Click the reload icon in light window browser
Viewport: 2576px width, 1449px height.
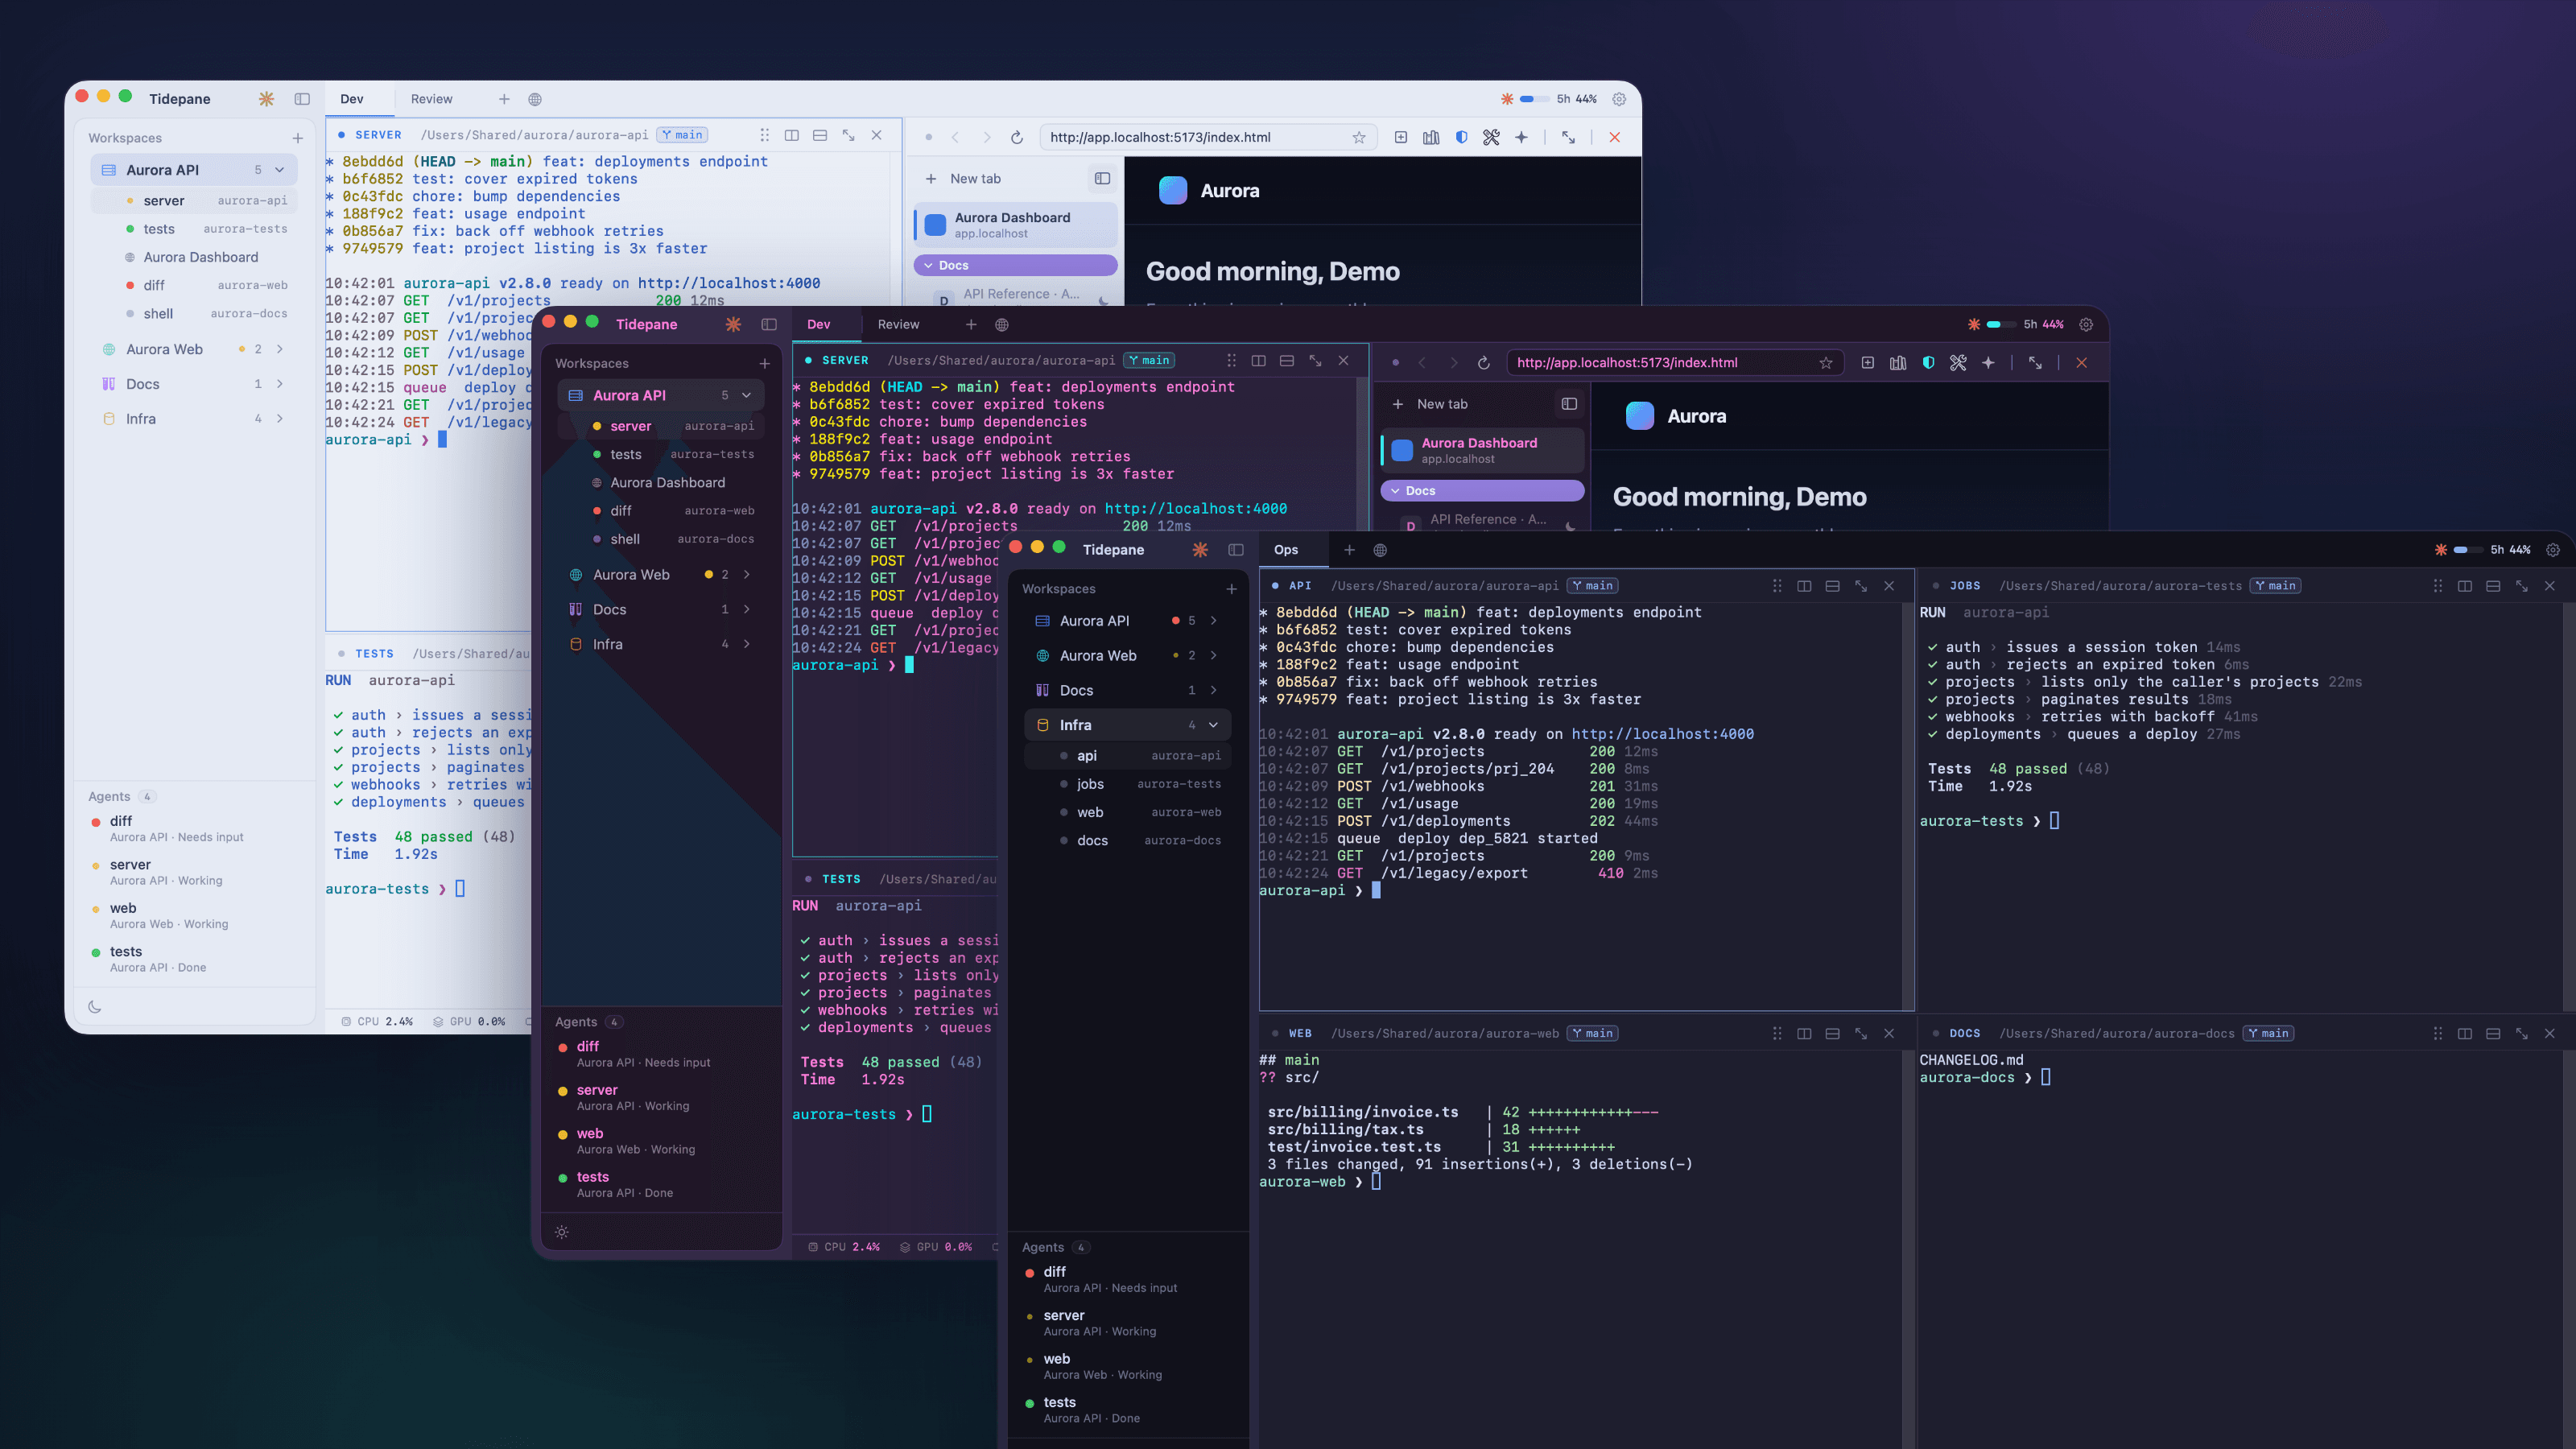pyautogui.click(x=1017, y=137)
